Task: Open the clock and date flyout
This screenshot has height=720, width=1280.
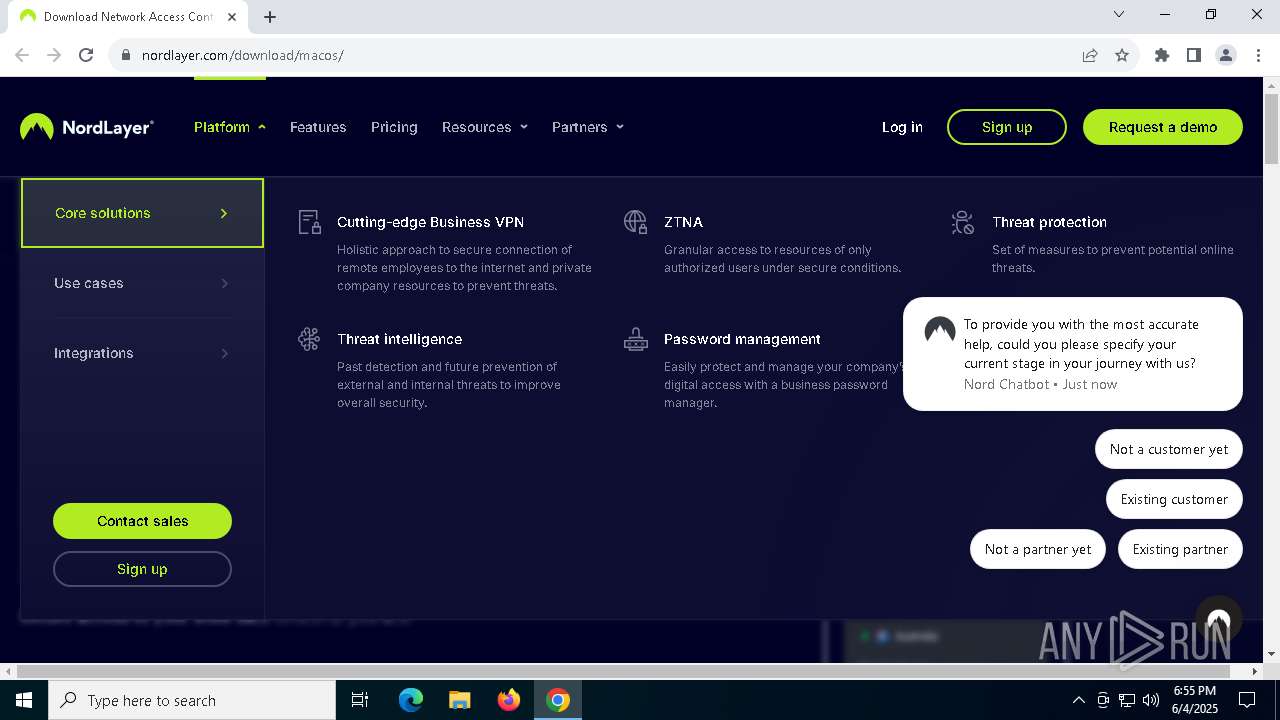Action: [x=1194, y=700]
